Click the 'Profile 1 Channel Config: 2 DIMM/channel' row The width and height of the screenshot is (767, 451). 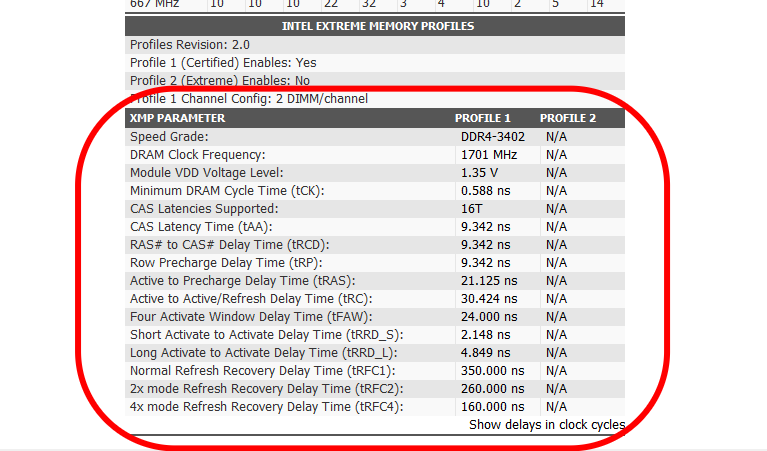[375, 99]
